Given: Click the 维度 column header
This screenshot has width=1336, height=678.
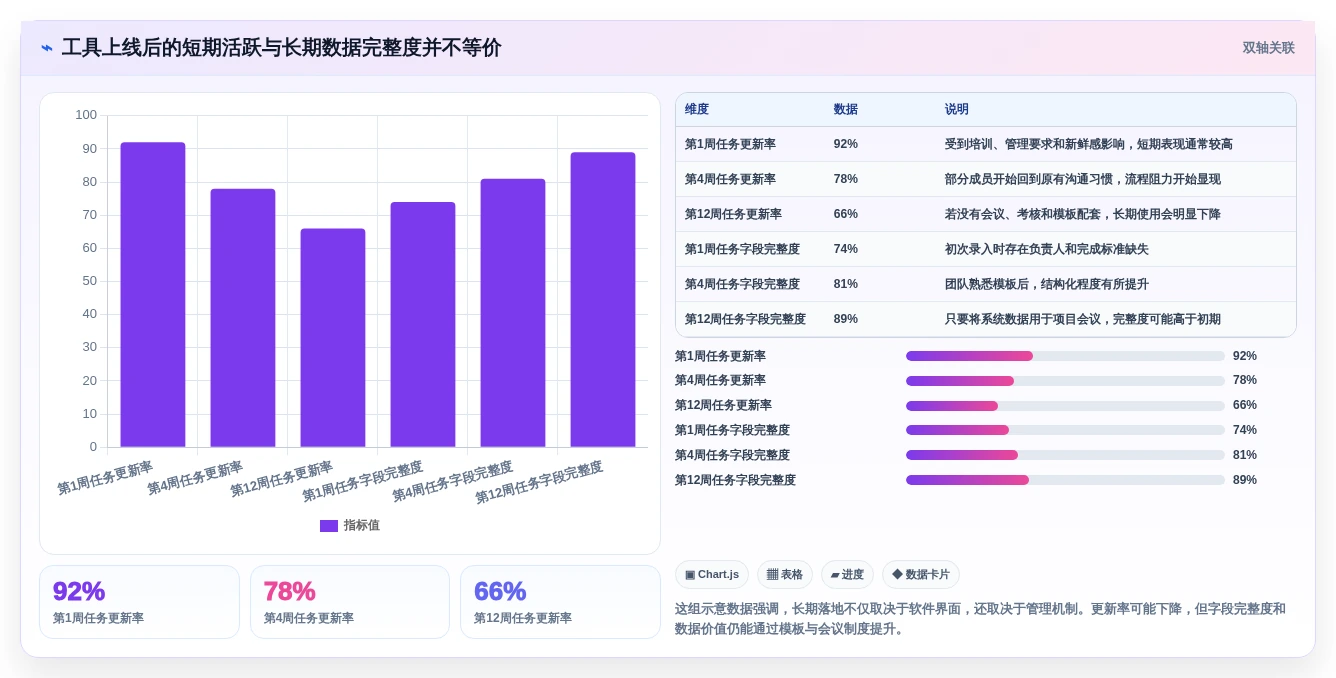Looking at the screenshot, I should click(697, 110).
